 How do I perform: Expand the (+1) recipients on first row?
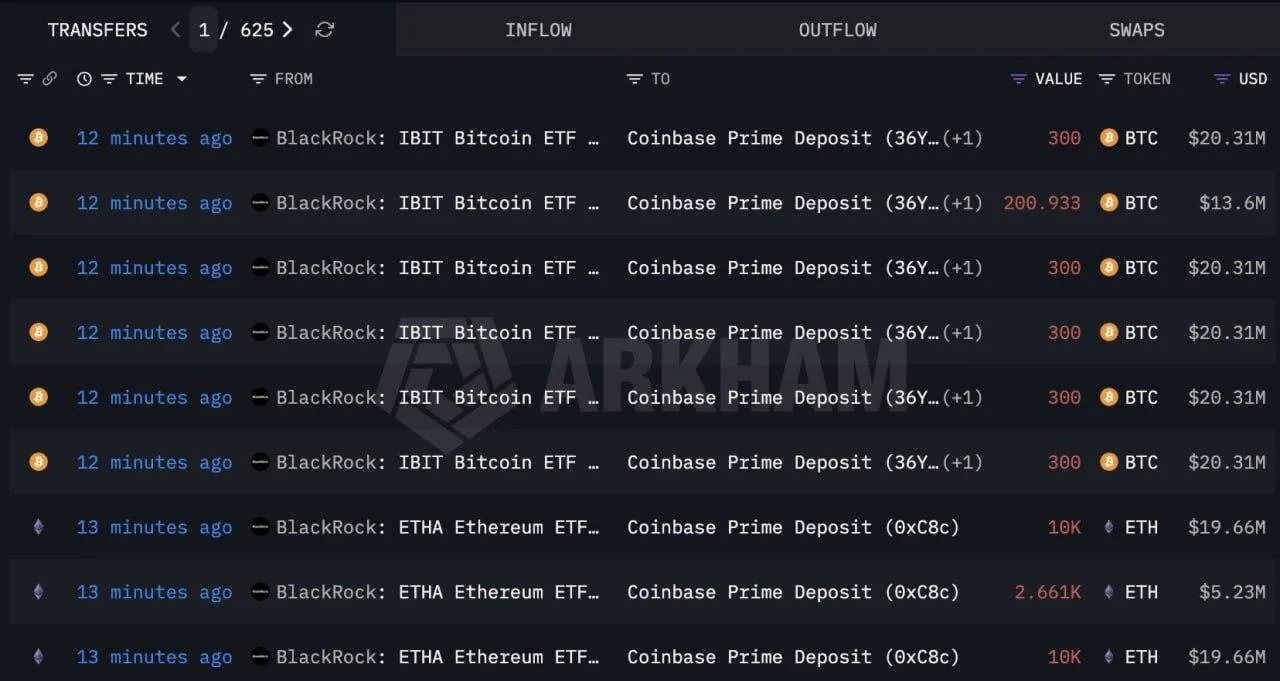[x=962, y=138]
